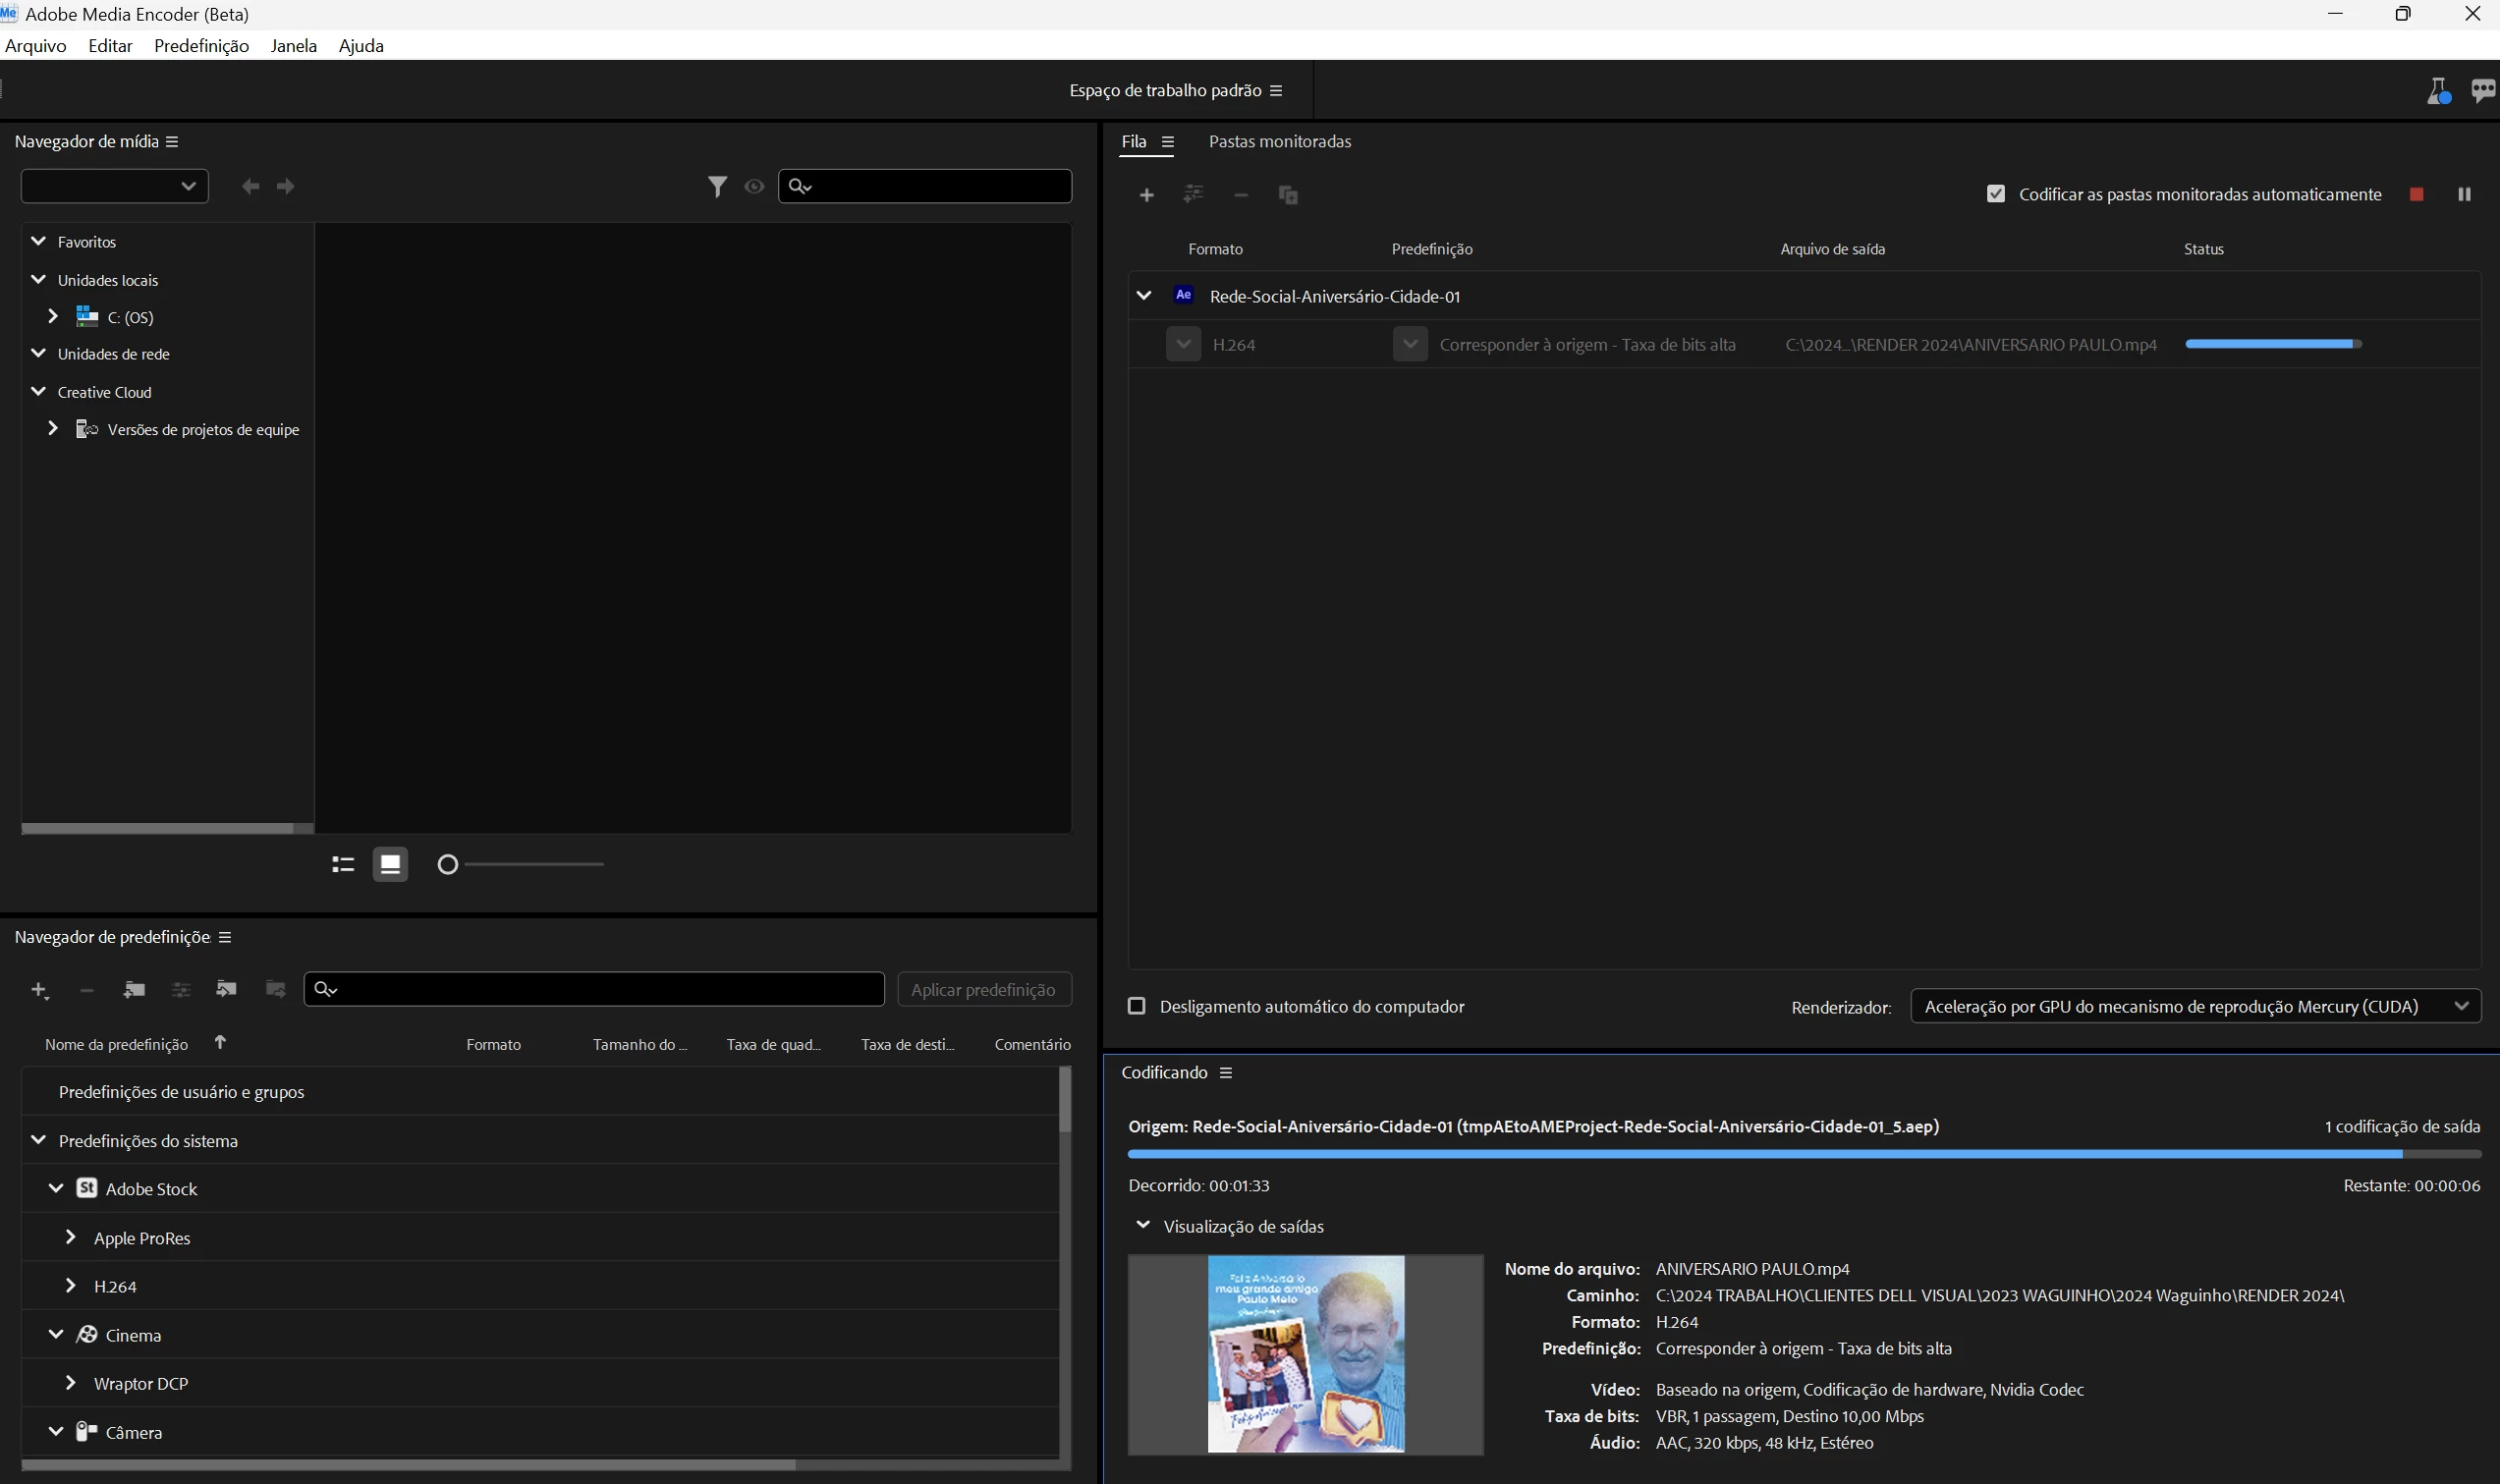Open the Predefinição menu
Viewport: 2500px width, 1484px height.
point(201,46)
